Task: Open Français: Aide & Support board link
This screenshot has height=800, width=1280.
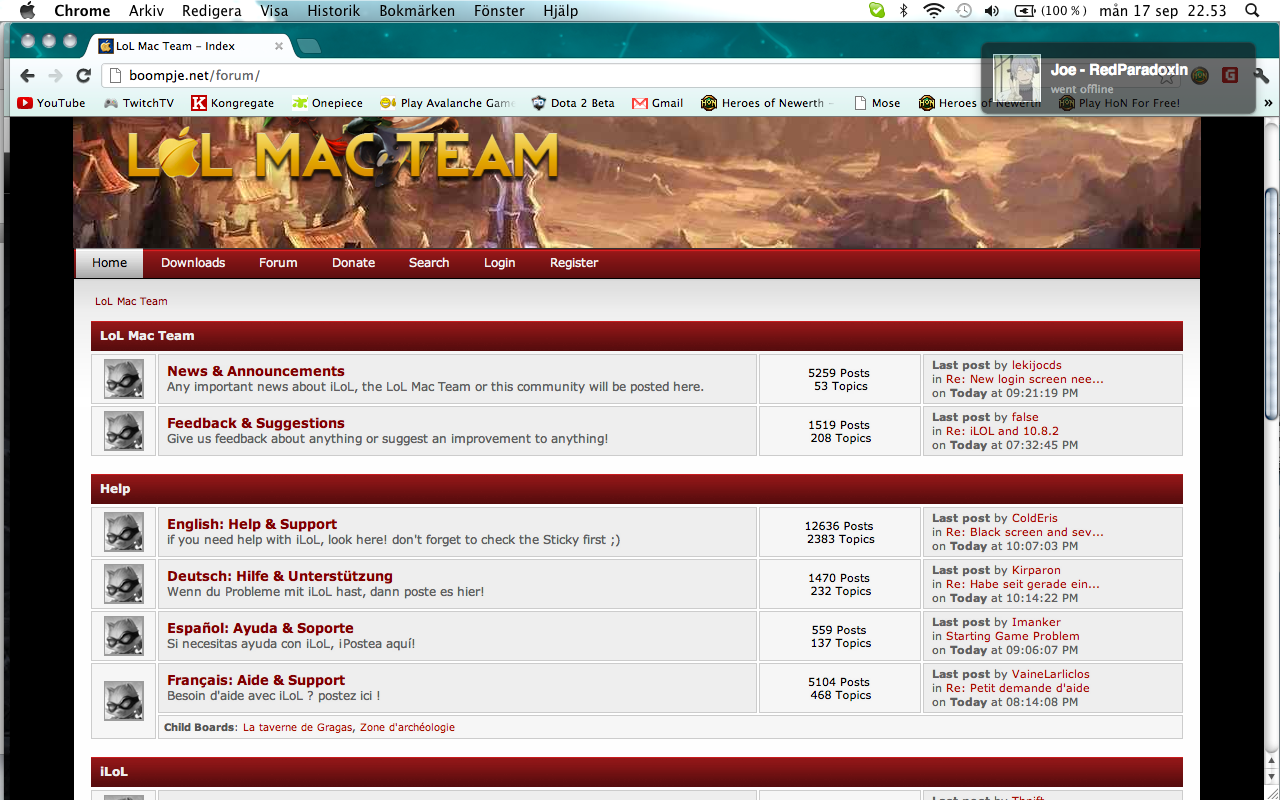Action: 256,680
